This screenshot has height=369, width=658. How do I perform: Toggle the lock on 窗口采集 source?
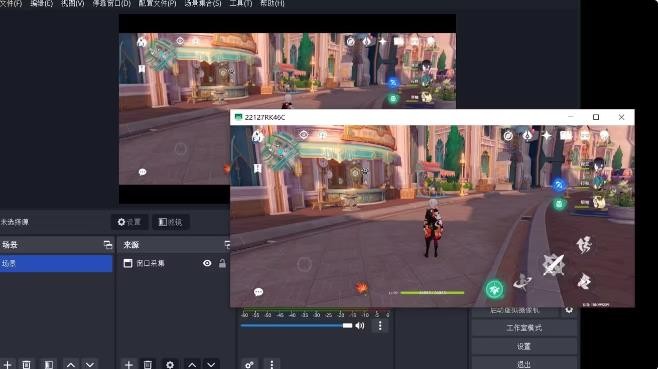pyautogui.click(x=222, y=263)
